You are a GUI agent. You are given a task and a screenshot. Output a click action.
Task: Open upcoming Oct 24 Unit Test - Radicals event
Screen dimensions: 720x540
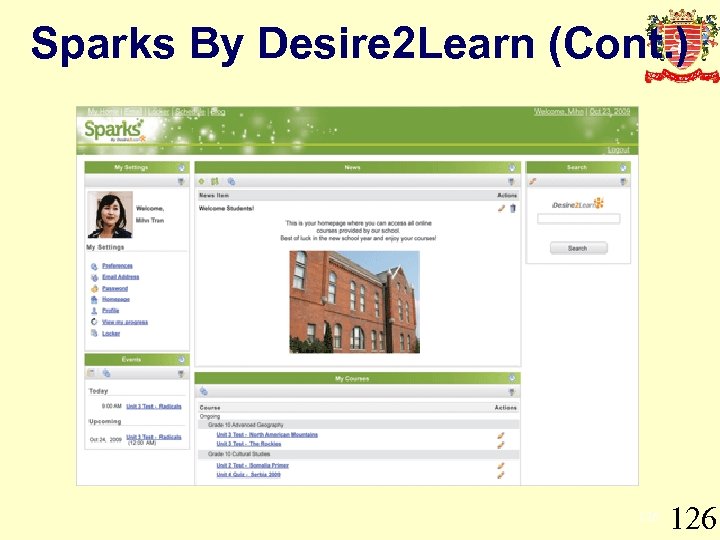[154, 437]
